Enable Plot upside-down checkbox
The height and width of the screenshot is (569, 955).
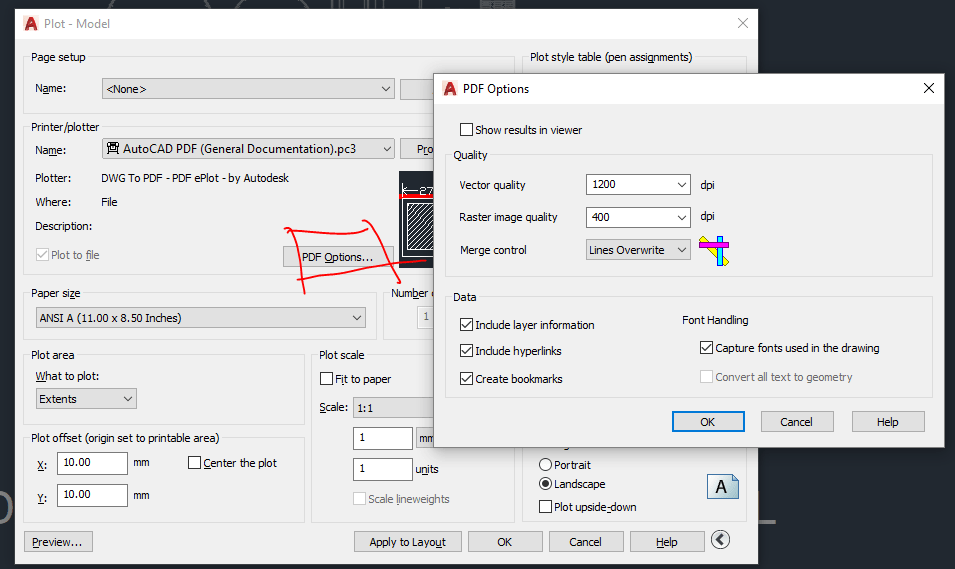(x=546, y=507)
